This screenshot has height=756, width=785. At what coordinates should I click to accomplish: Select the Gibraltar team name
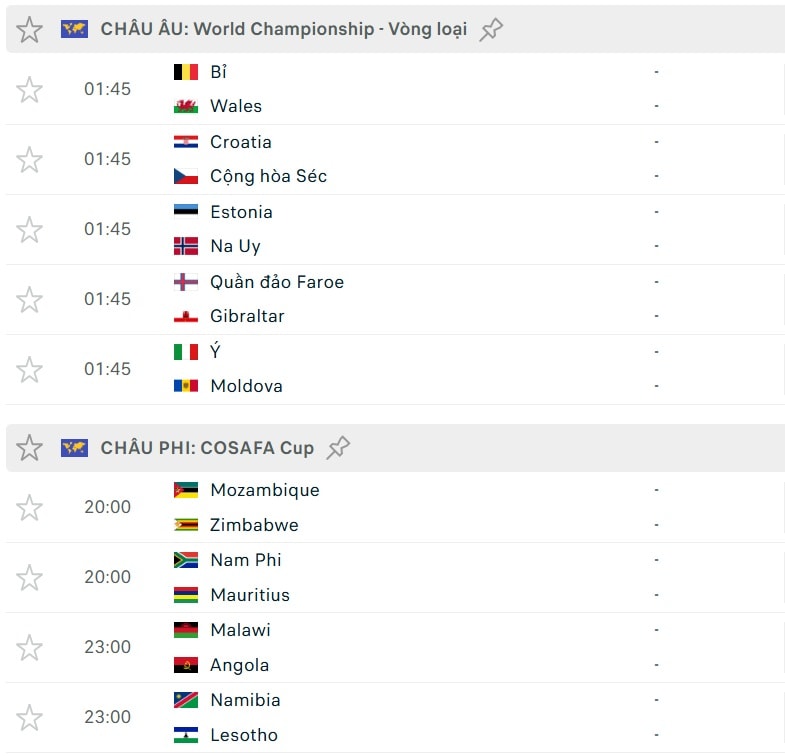(247, 316)
